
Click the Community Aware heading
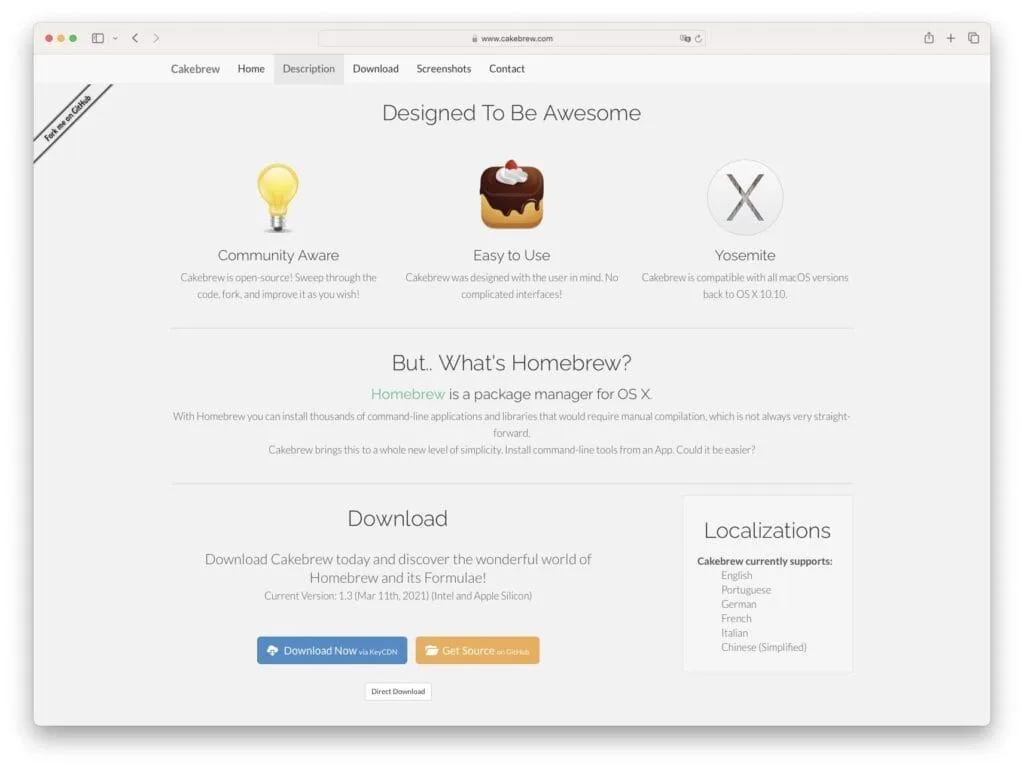(x=278, y=255)
